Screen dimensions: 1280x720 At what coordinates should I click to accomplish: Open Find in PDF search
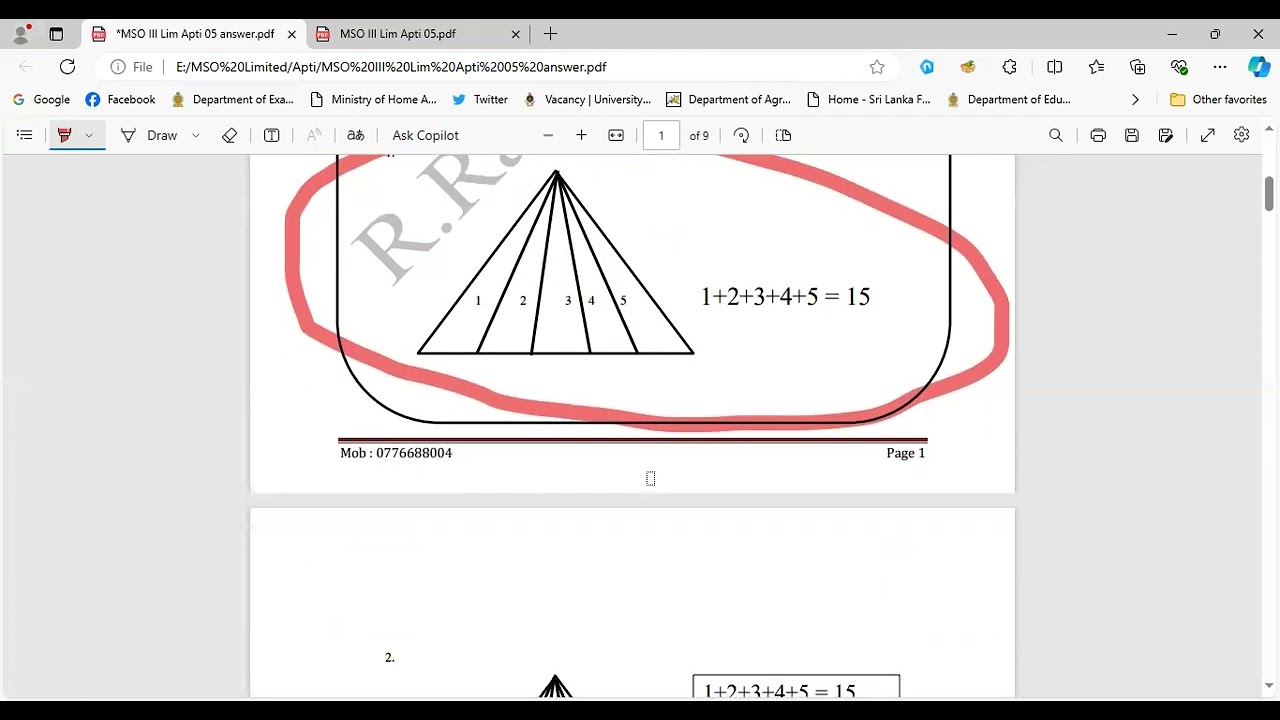click(1055, 135)
